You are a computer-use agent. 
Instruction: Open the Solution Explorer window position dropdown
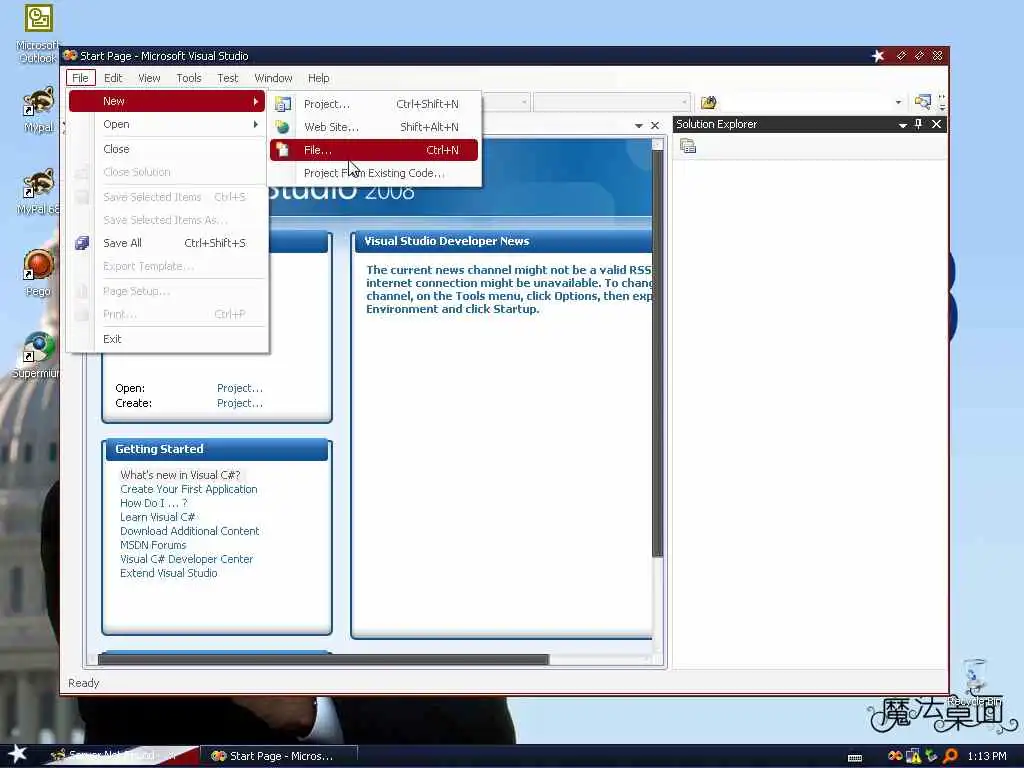pyautogui.click(x=903, y=125)
